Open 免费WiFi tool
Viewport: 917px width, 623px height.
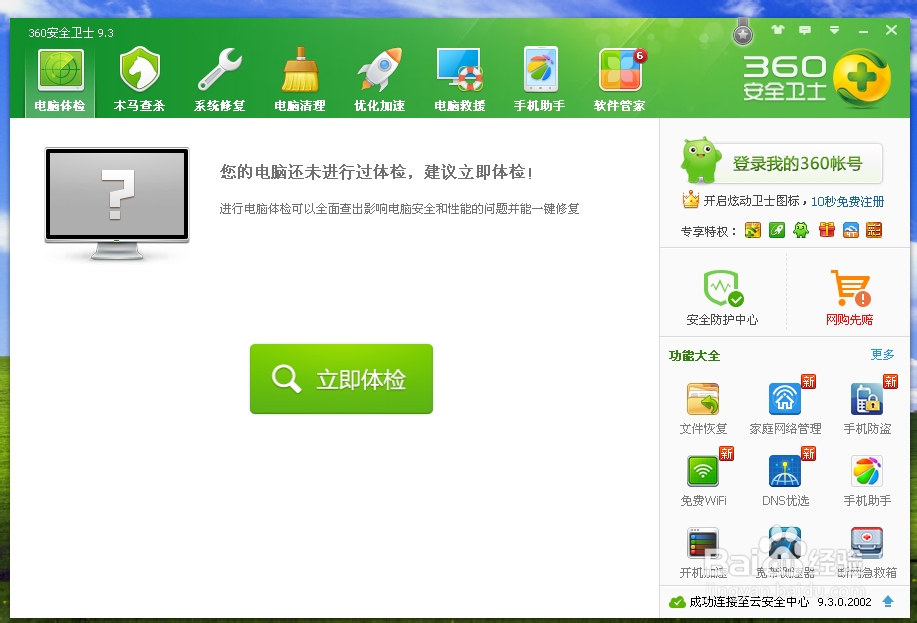pyautogui.click(x=703, y=480)
